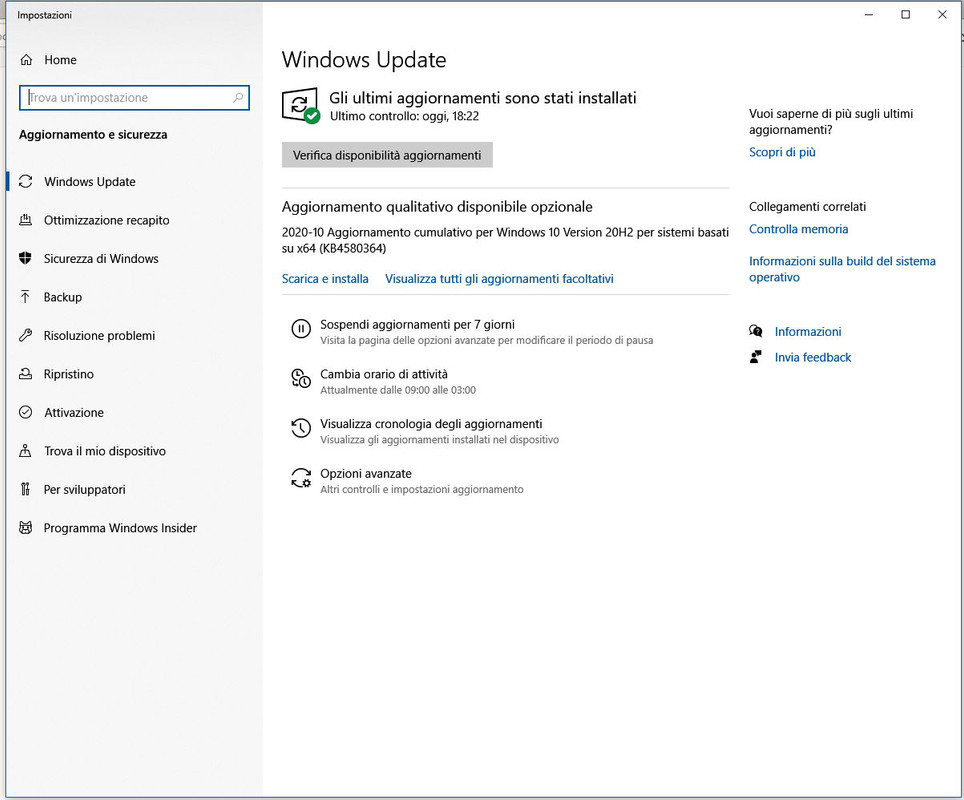Click the Informazioni help bubble icon
964x800 pixels.
click(x=756, y=331)
